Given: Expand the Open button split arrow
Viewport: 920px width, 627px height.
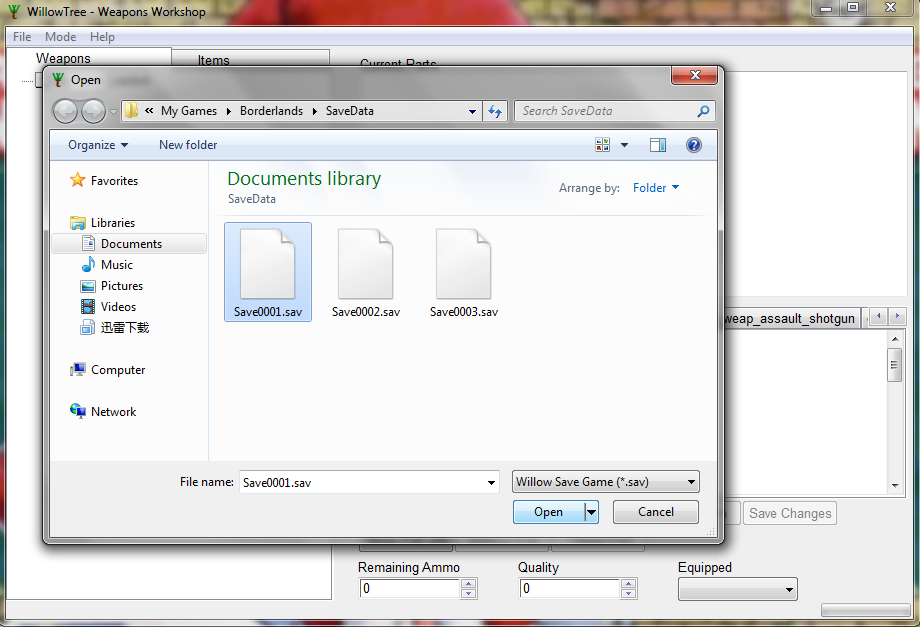Looking at the screenshot, I should (x=591, y=512).
